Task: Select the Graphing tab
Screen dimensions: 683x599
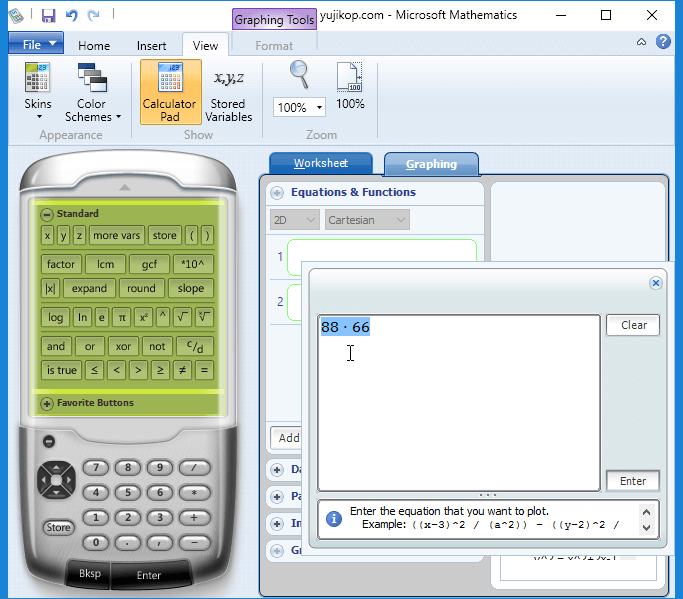Action: 431,164
